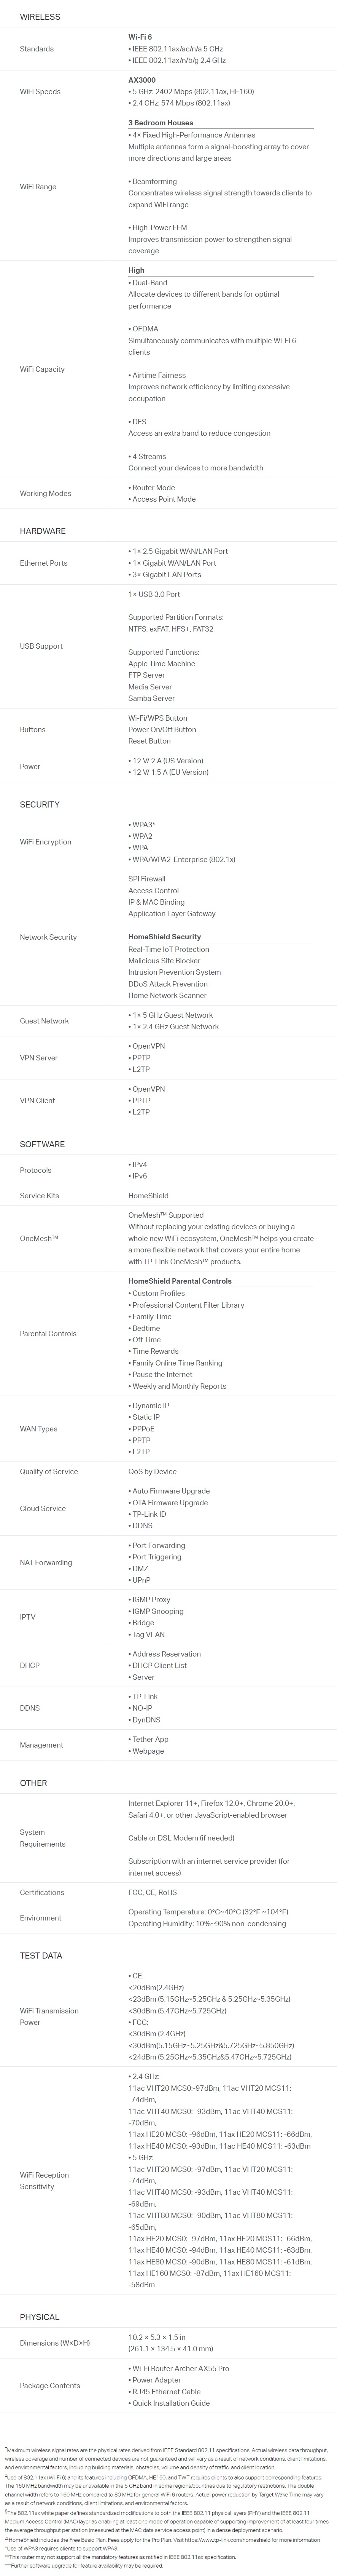This screenshot has width=337, height=2576.
Task: Click the Package Contents row label
Action: pos(50,2386)
